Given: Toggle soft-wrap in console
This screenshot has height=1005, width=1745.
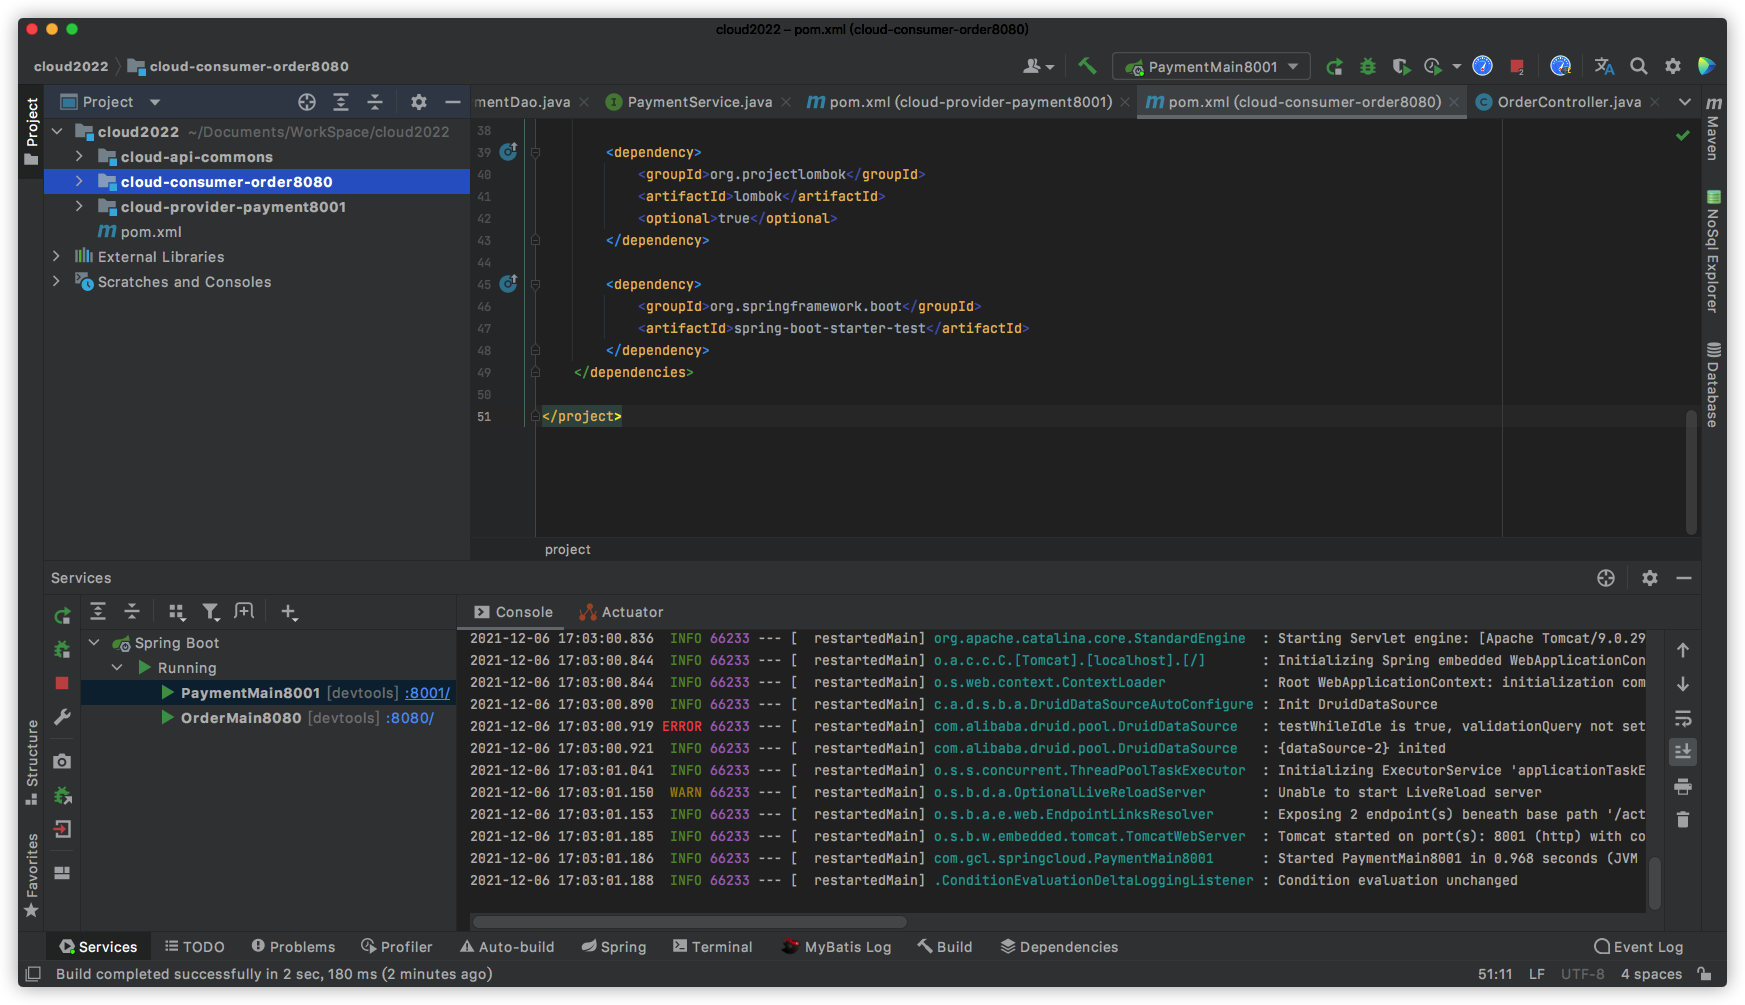Looking at the screenshot, I should pyautogui.click(x=1683, y=718).
